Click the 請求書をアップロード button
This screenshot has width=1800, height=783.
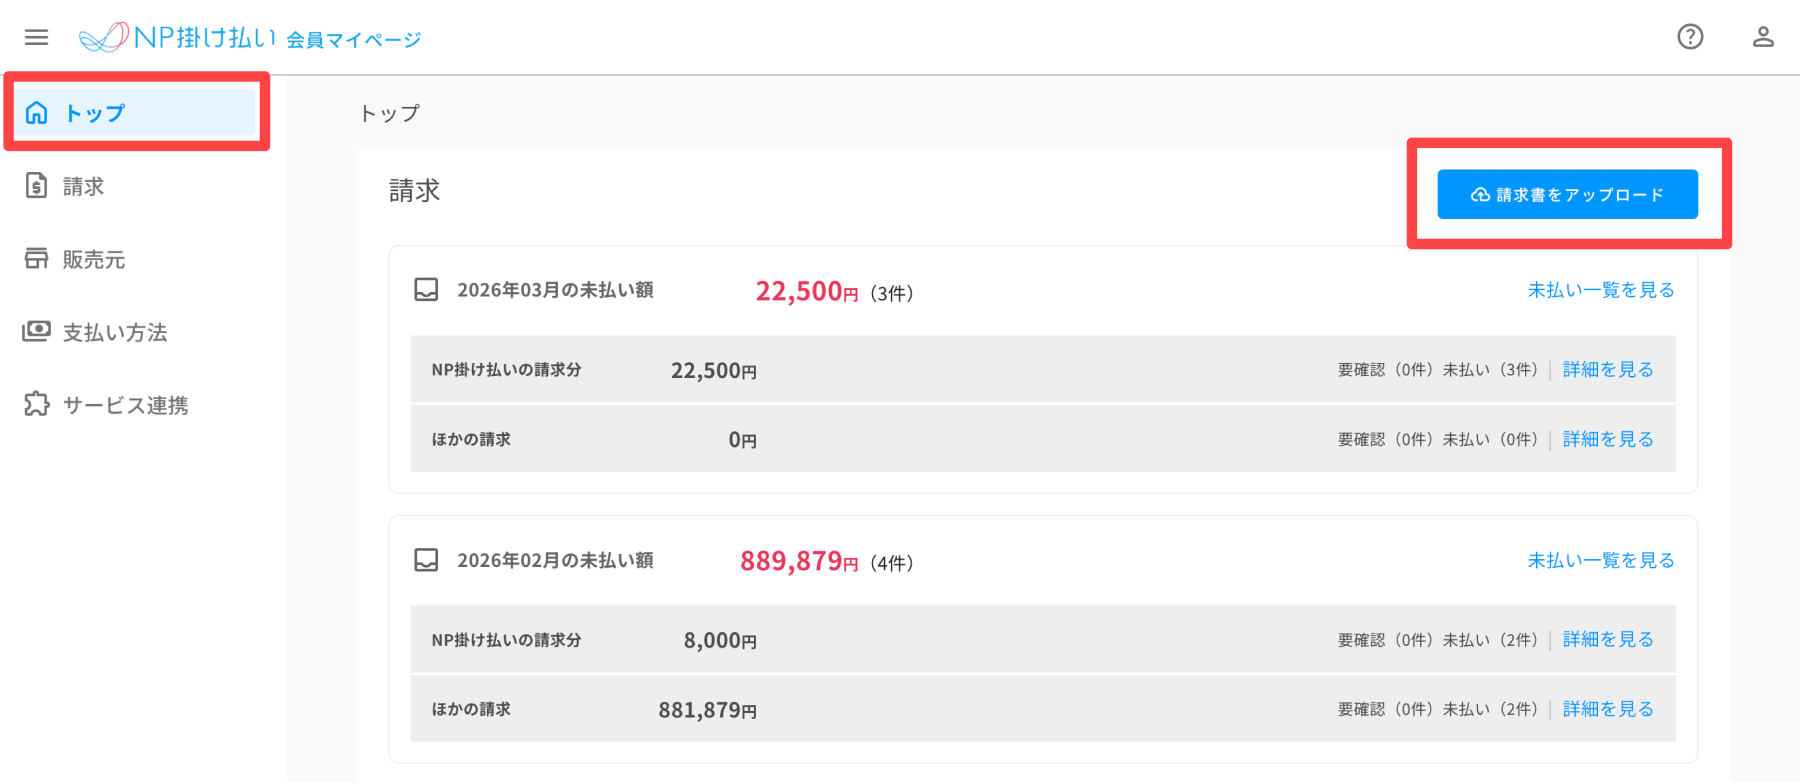[x=1567, y=194]
